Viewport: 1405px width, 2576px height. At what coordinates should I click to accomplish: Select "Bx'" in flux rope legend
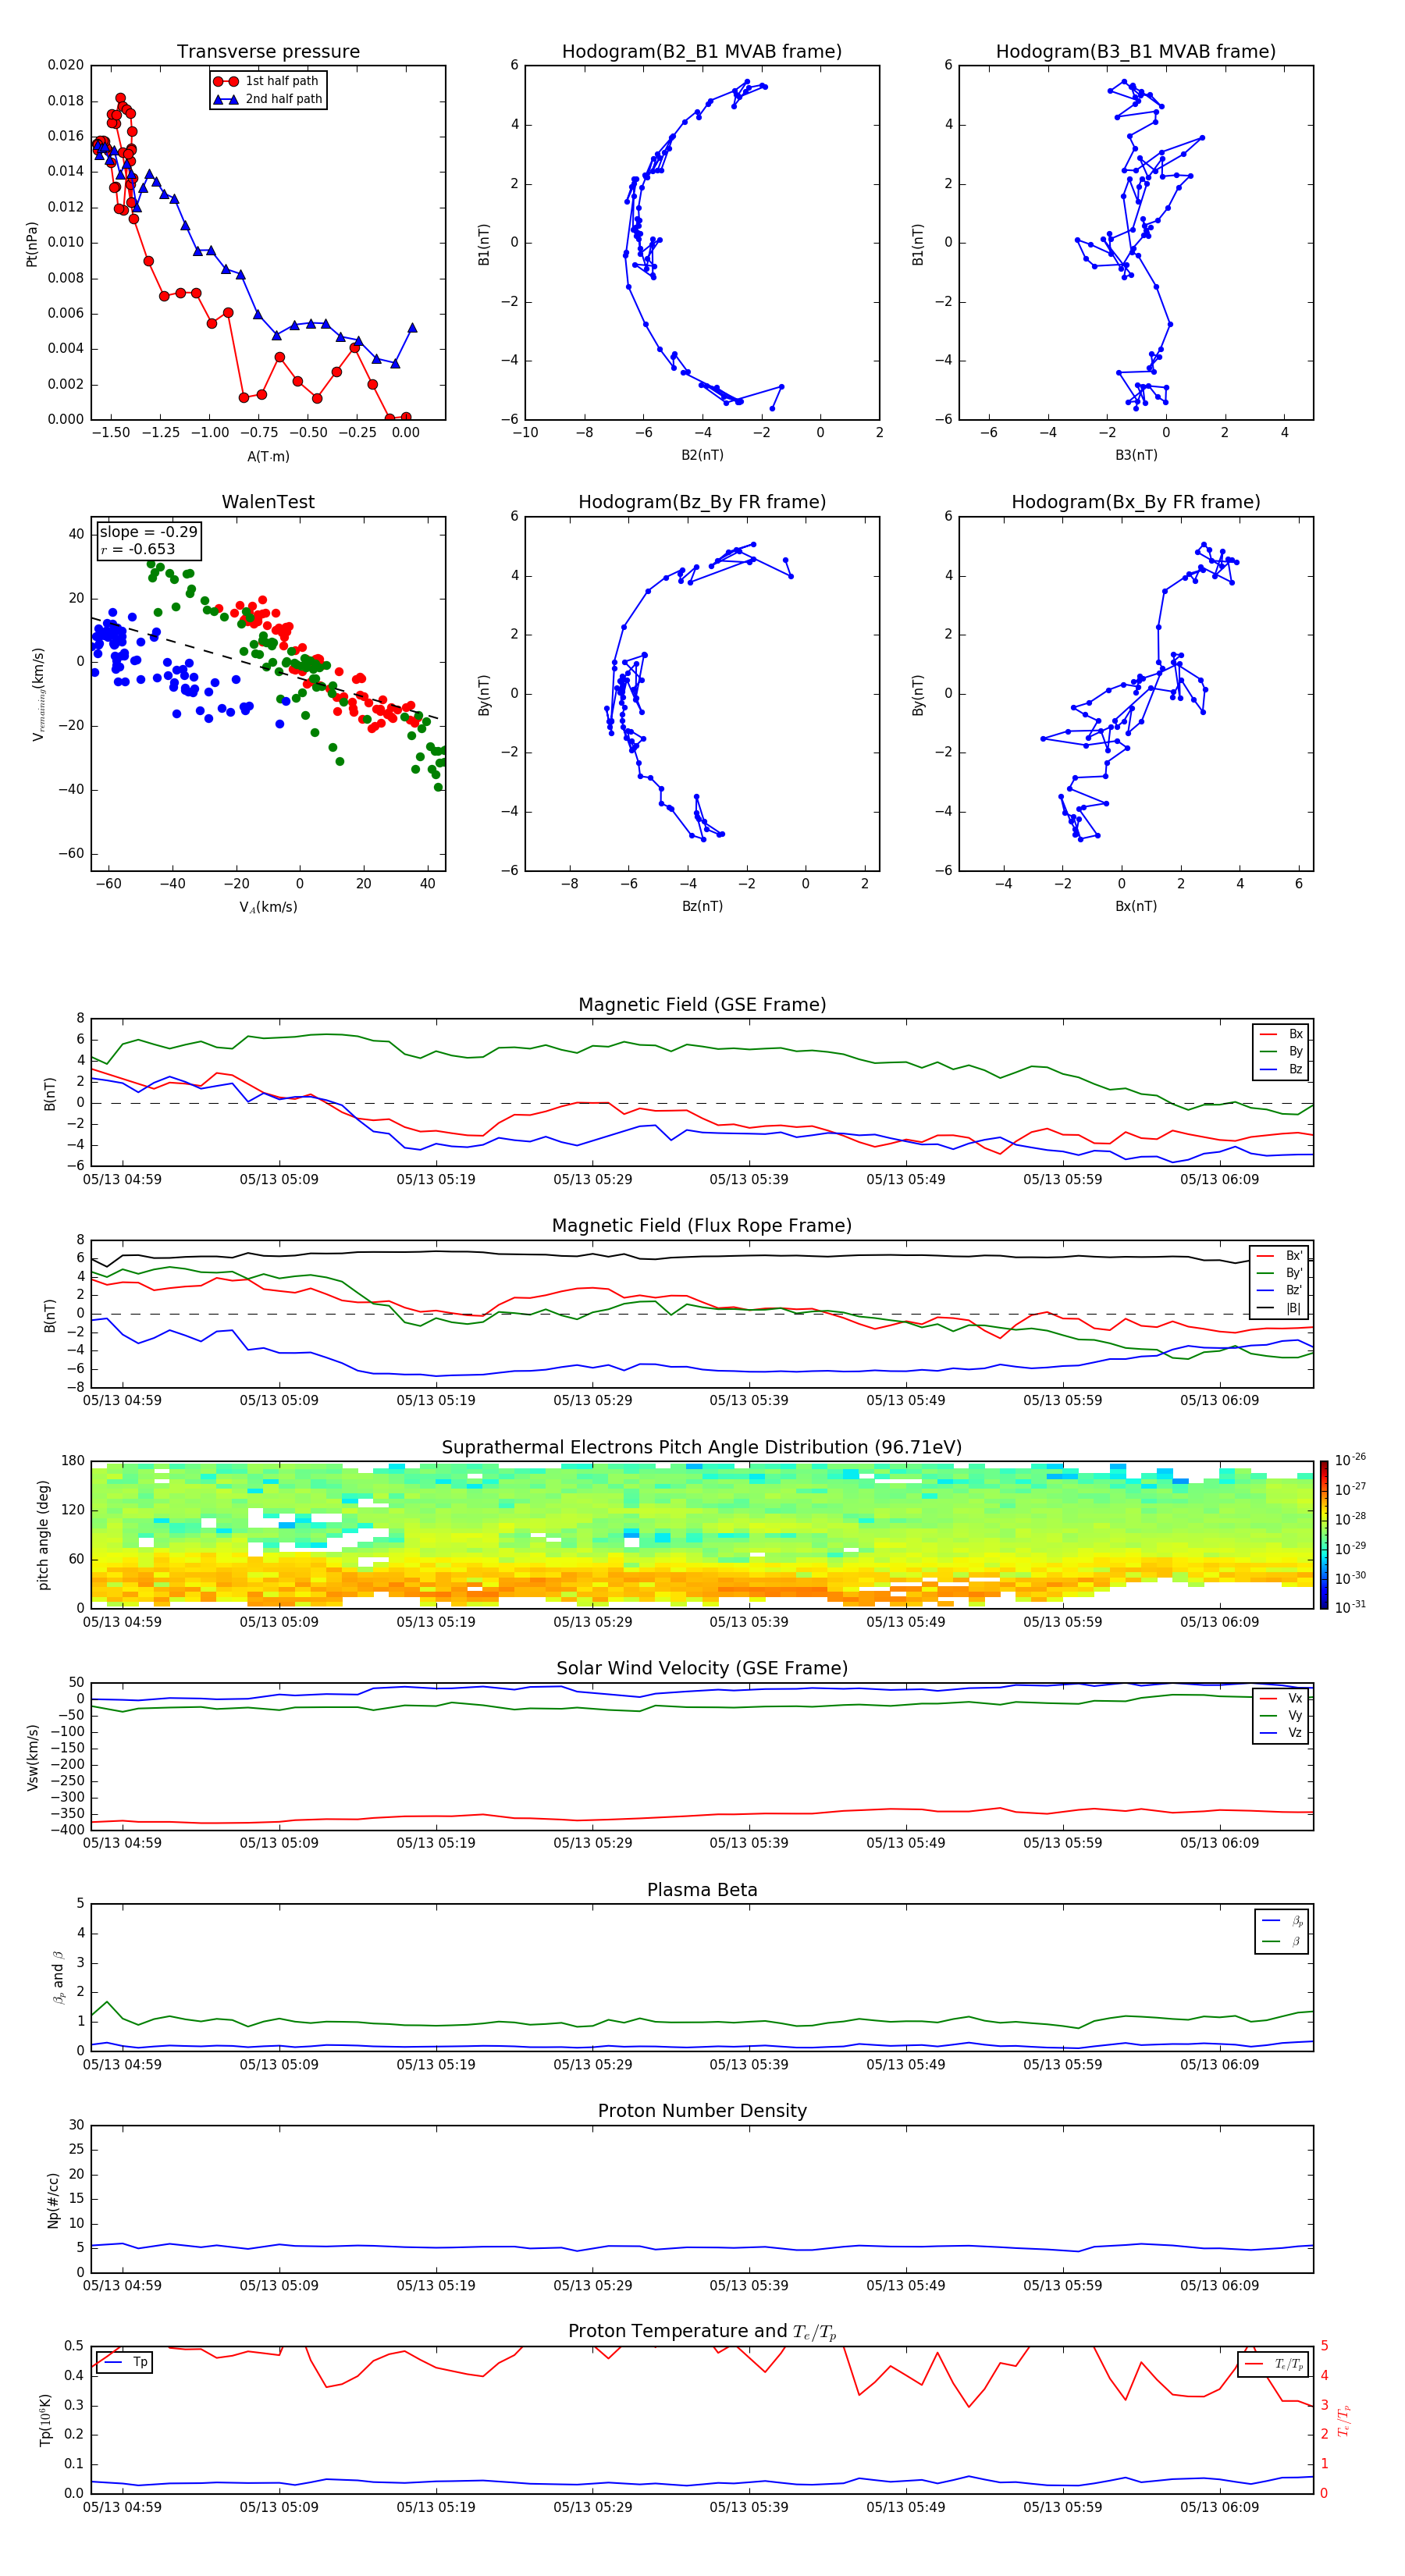coord(1281,1256)
